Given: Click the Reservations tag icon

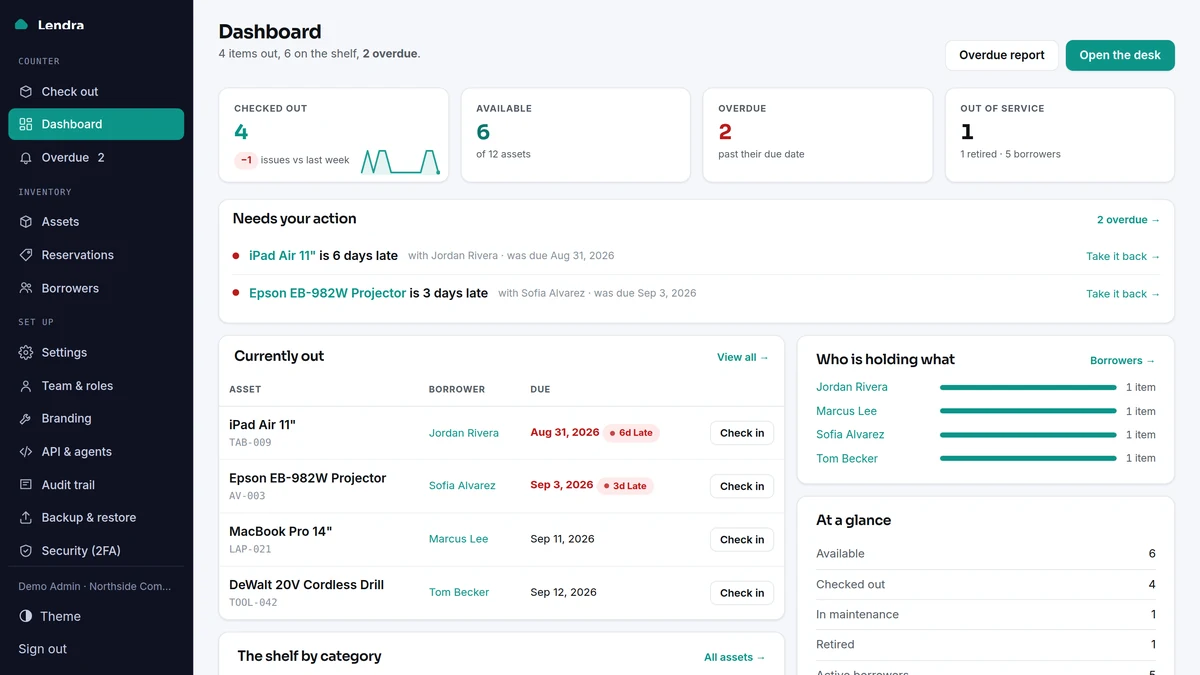Looking at the screenshot, I should click(26, 255).
